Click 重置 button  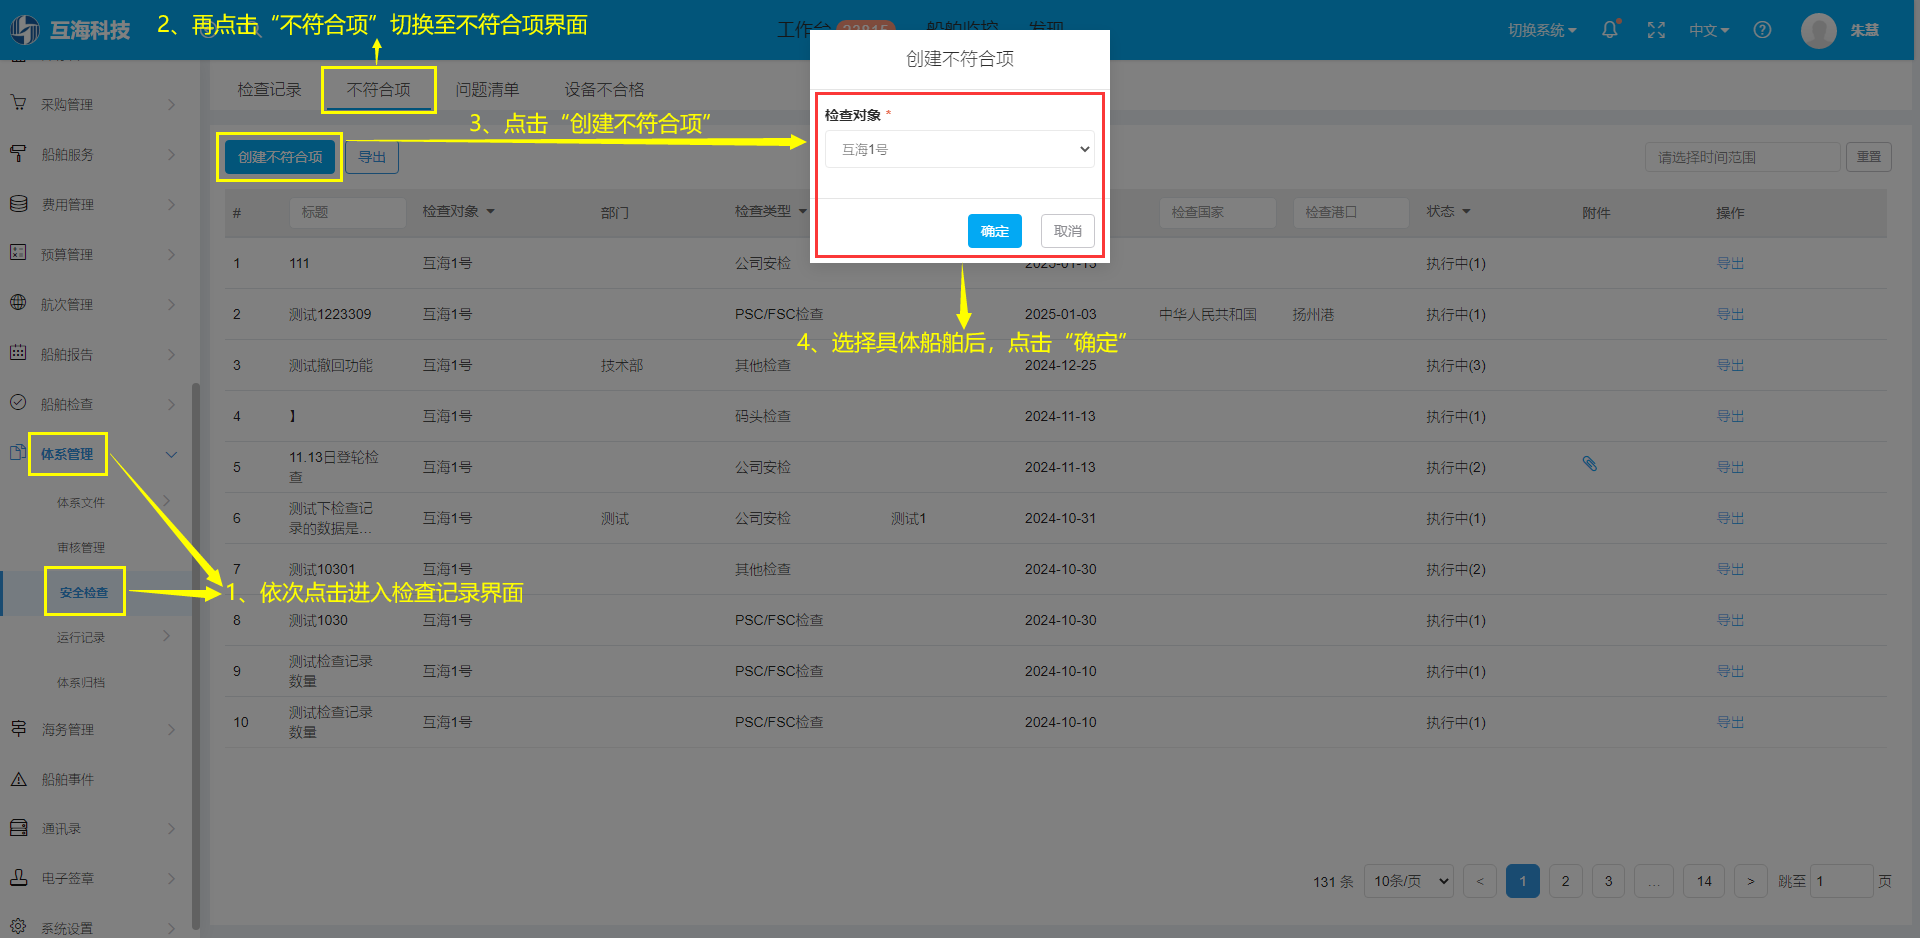[x=1869, y=157]
